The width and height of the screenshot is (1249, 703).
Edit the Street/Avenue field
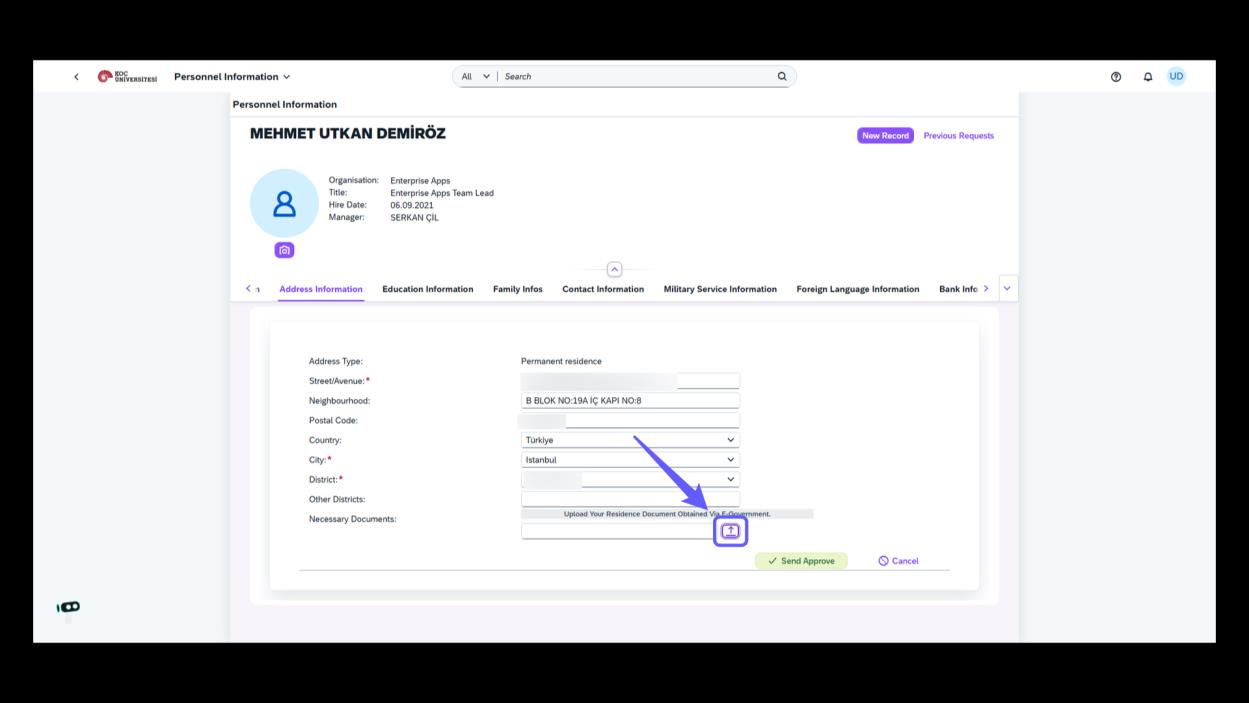pyautogui.click(x=630, y=381)
